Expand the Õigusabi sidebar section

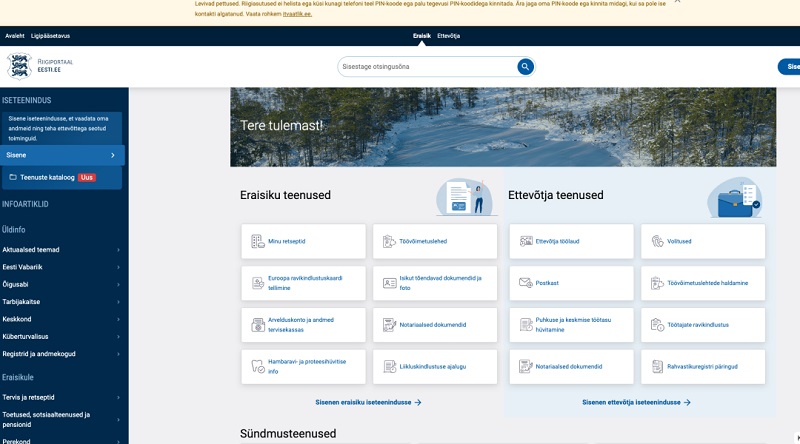pos(118,285)
